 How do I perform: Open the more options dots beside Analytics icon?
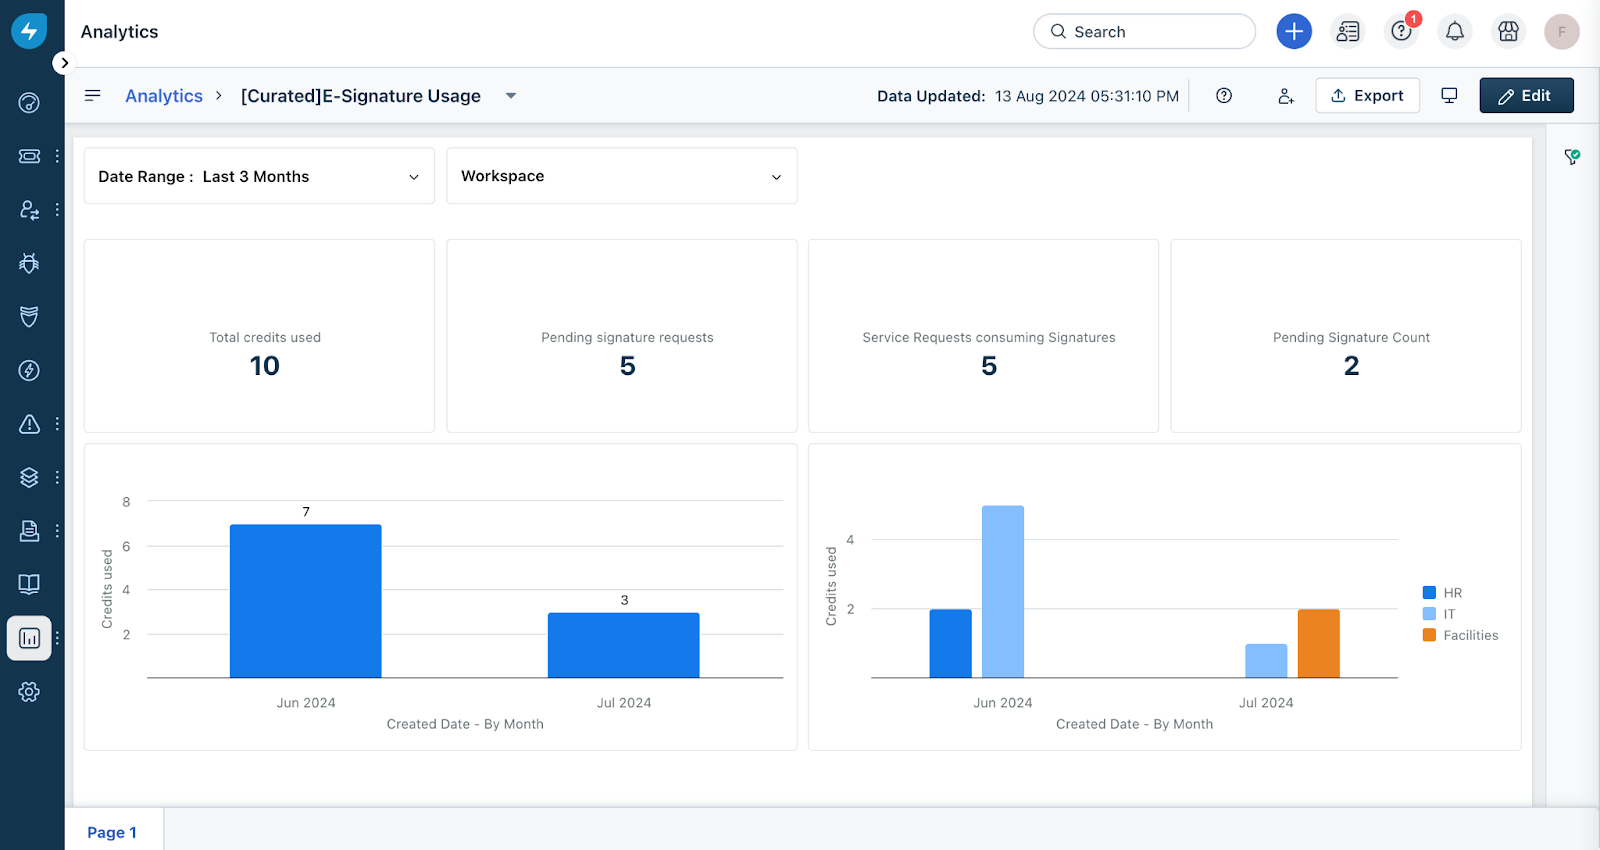57,638
